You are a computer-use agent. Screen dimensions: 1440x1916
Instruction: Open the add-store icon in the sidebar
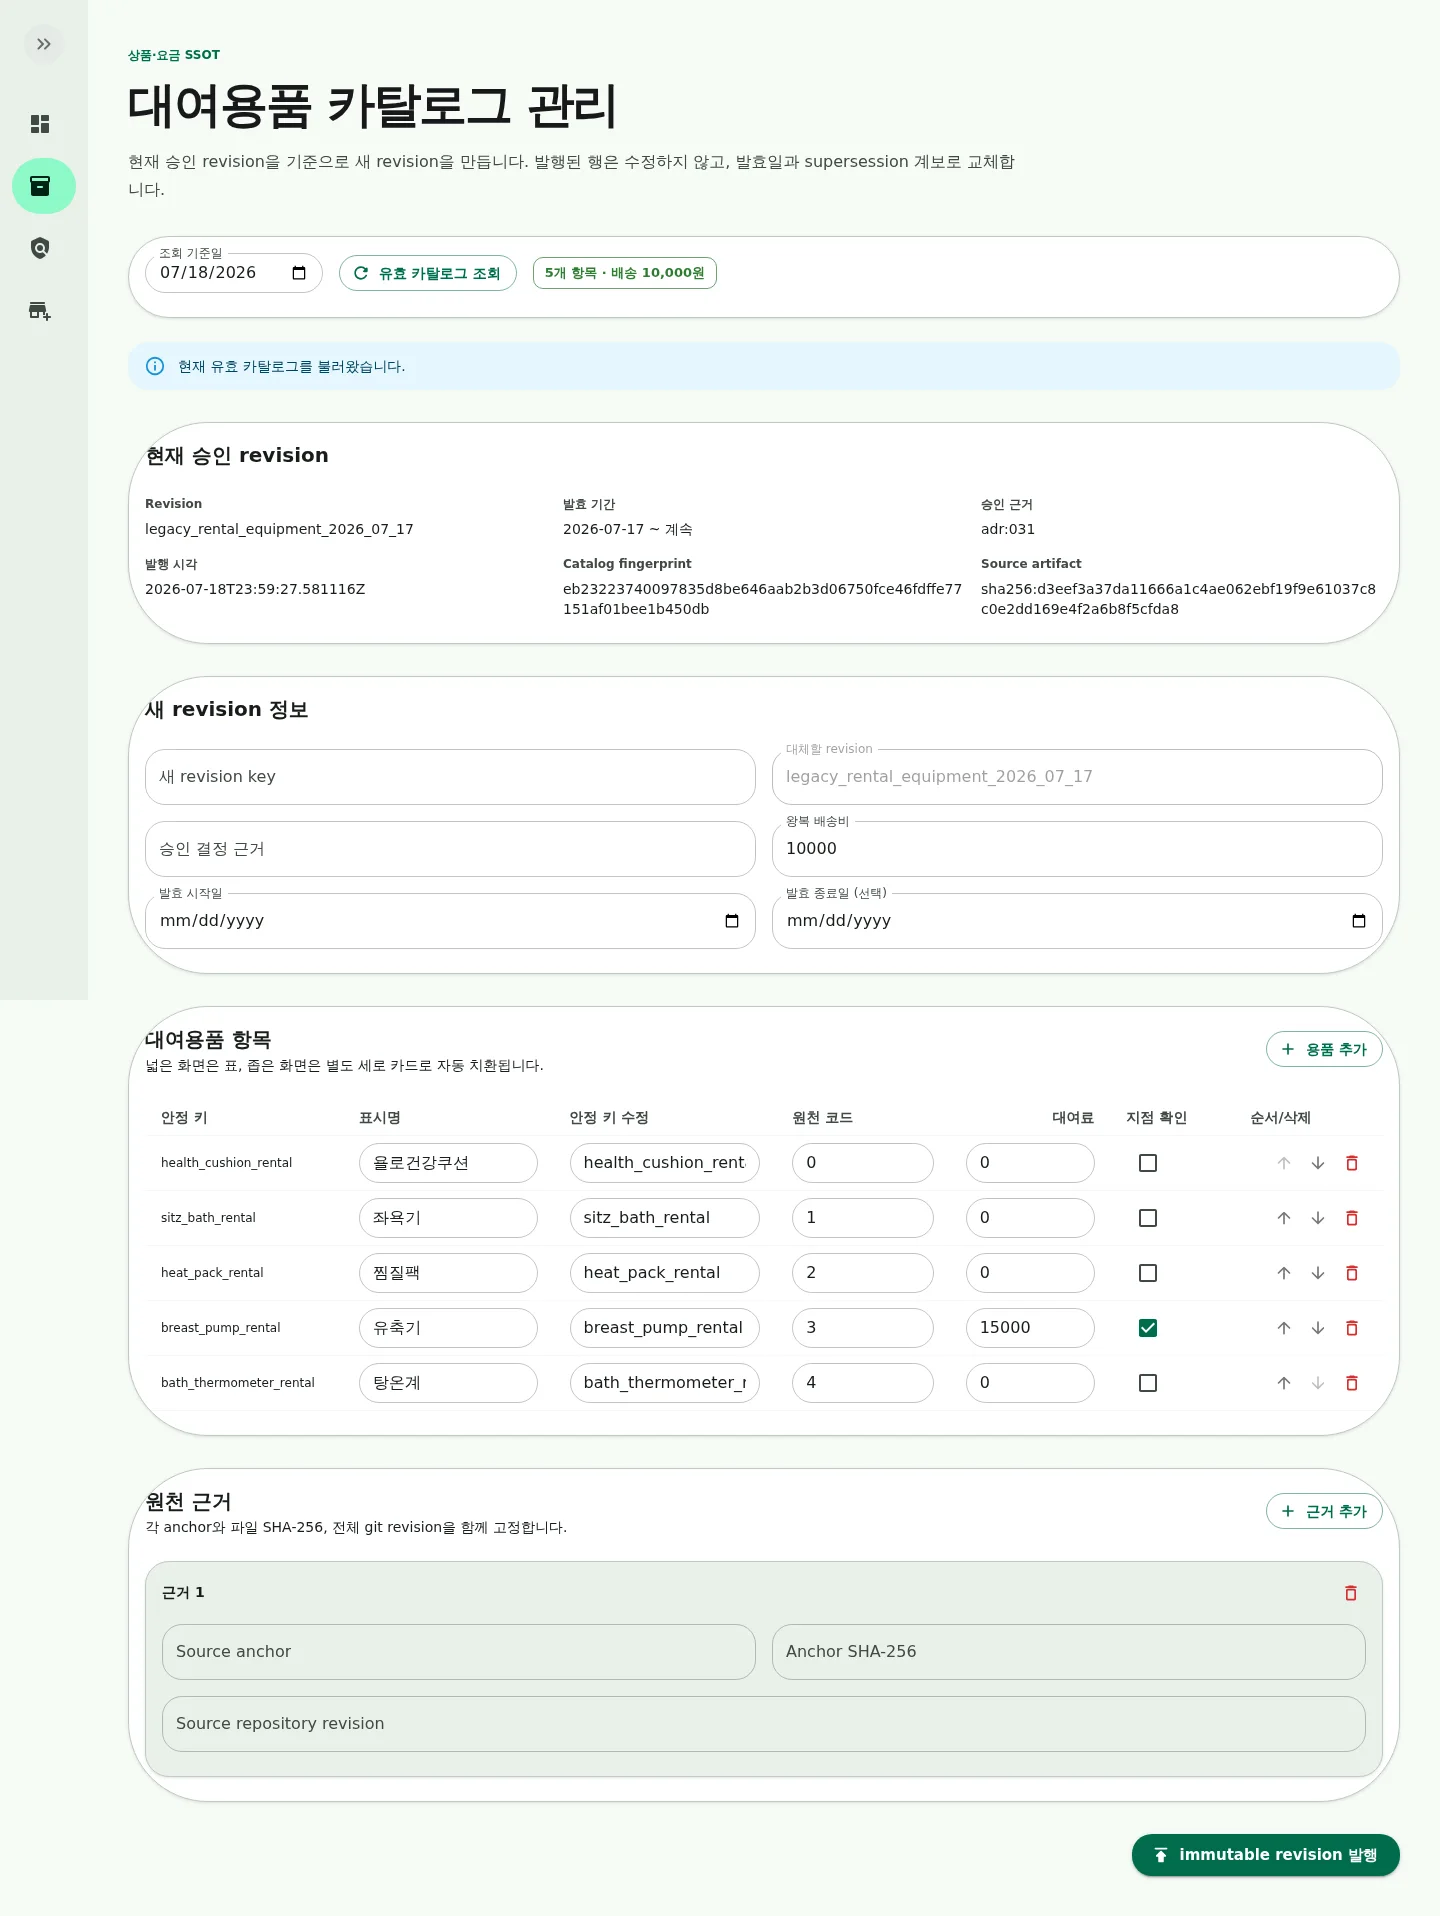[40, 310]
